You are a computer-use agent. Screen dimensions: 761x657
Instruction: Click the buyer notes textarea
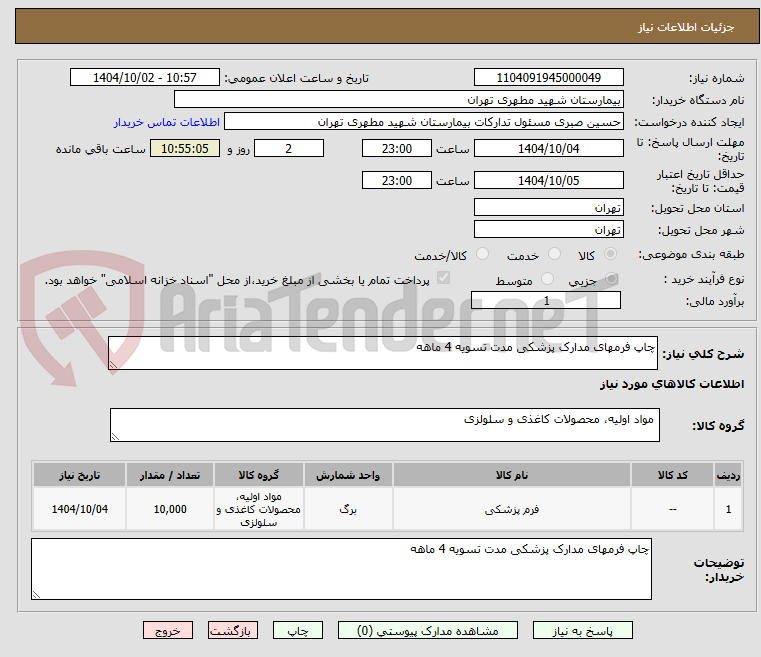341,569
